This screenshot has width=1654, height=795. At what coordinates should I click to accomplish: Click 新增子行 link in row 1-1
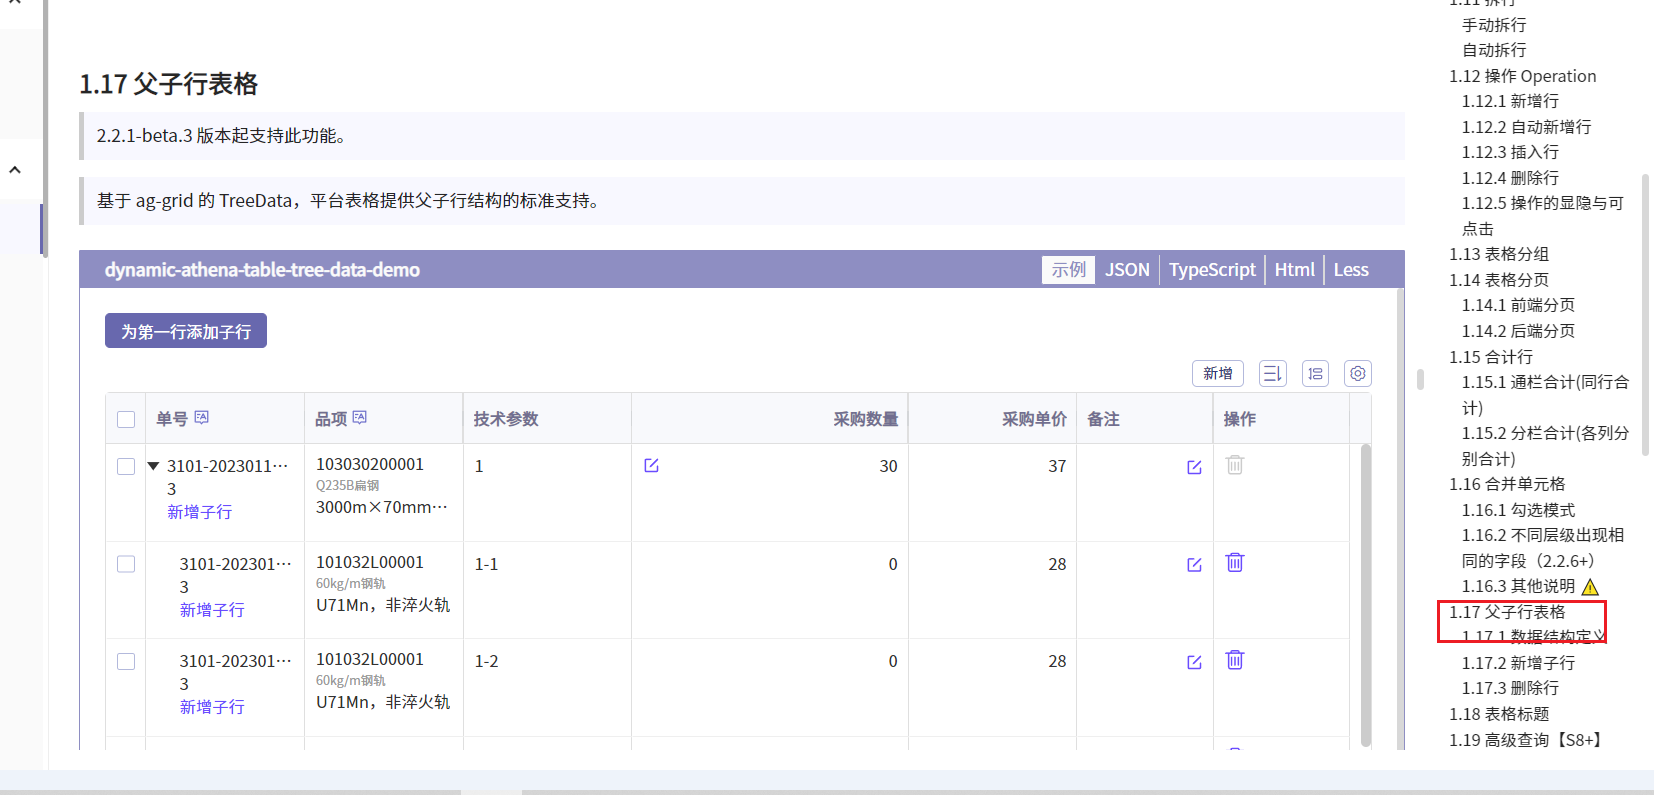coord(212,610)
